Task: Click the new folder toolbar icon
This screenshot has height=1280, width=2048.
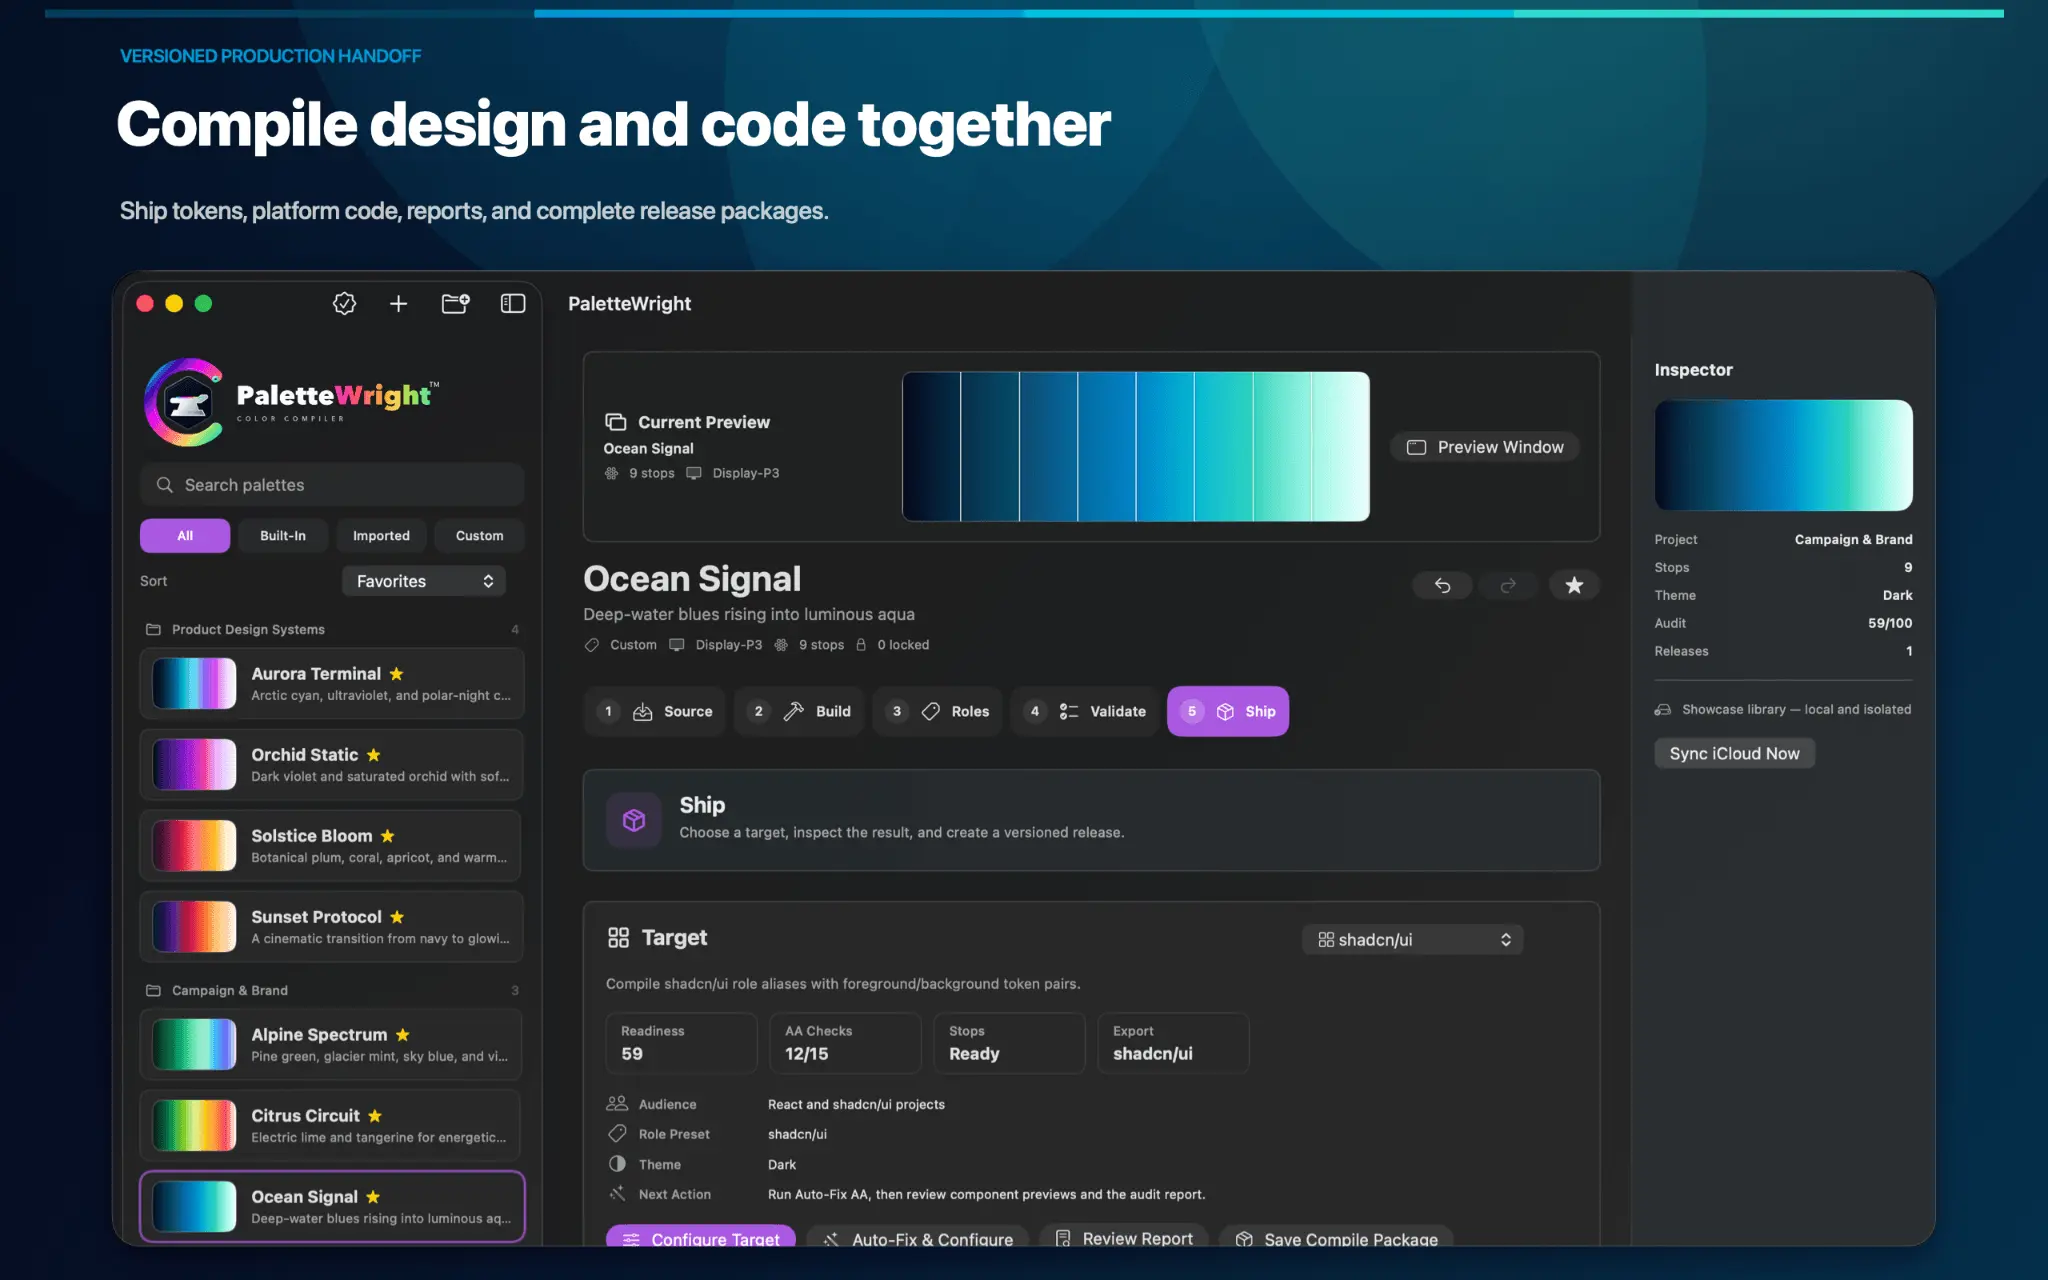Action: coord(455,303)
